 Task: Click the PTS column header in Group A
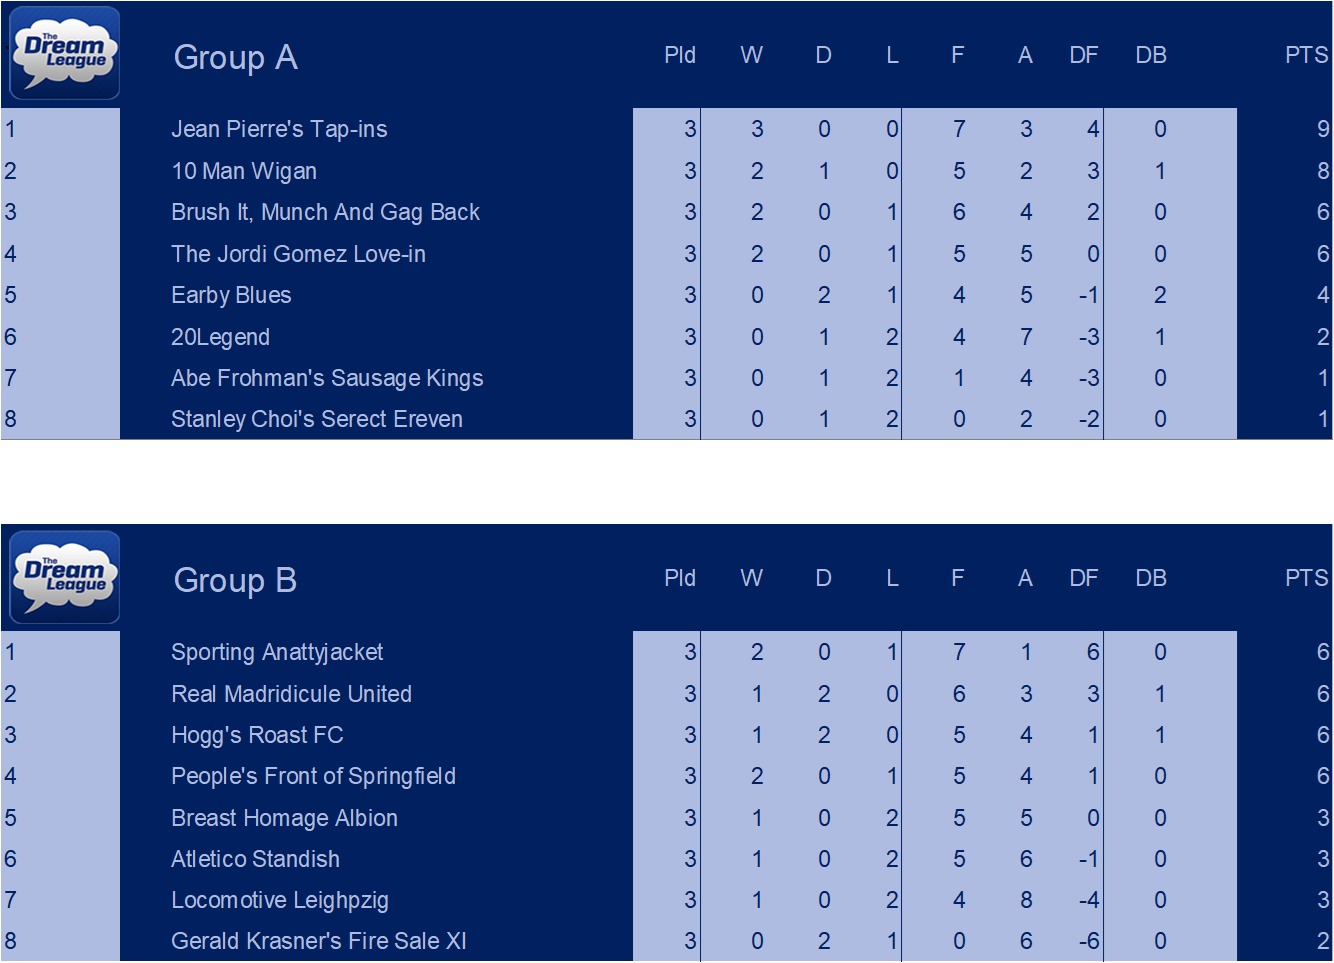click(1306, 55)
